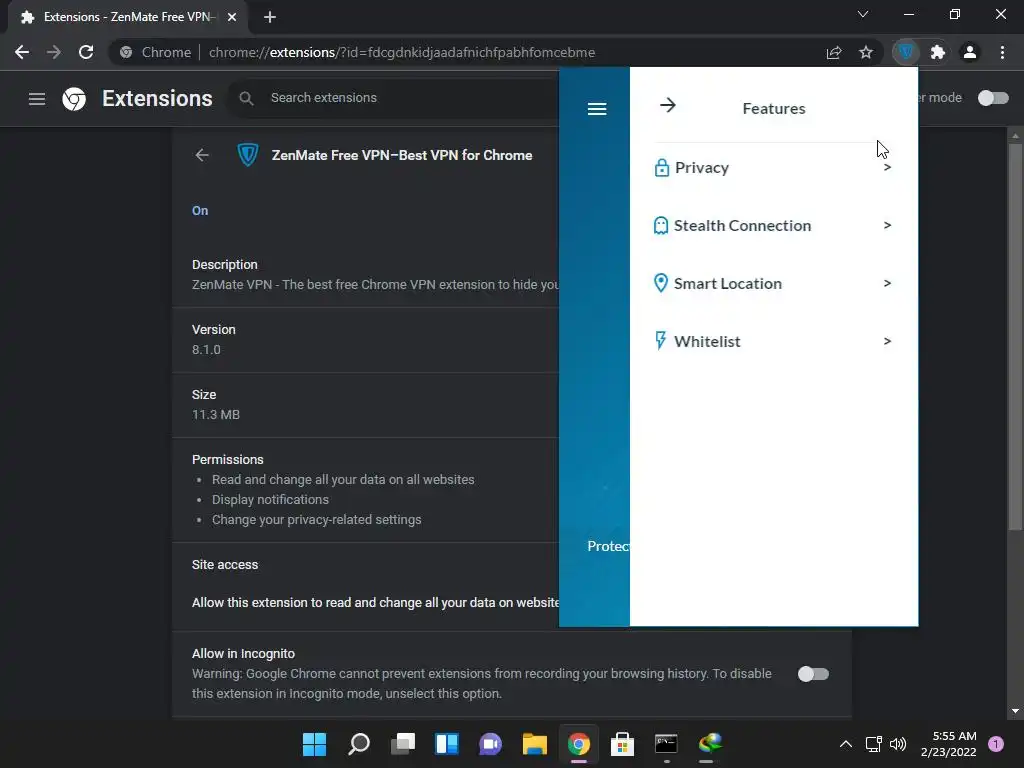Toggle Developer mode switch
The width and height of the screenshot is (1024, 768).
click(x=993, y=98)
